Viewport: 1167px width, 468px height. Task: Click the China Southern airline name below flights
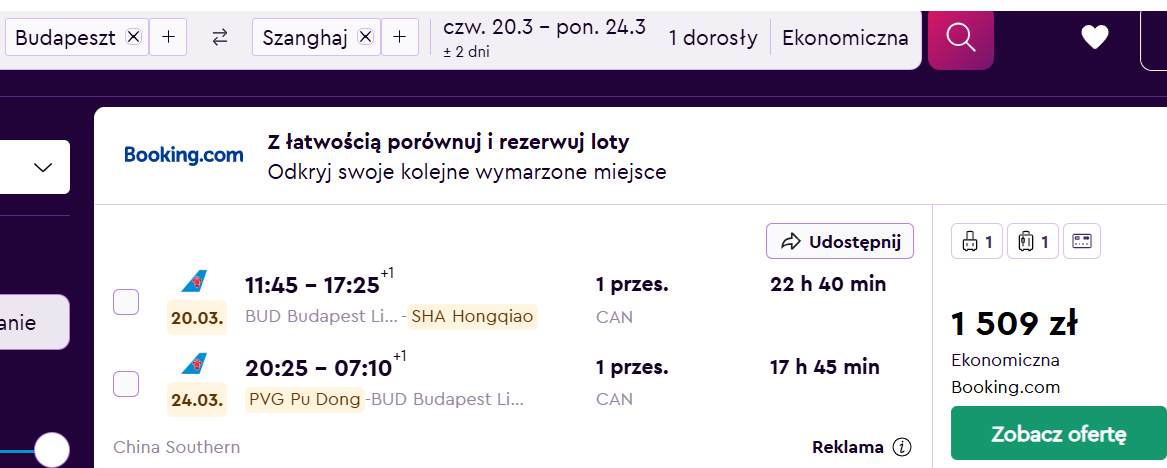(176, 447)
